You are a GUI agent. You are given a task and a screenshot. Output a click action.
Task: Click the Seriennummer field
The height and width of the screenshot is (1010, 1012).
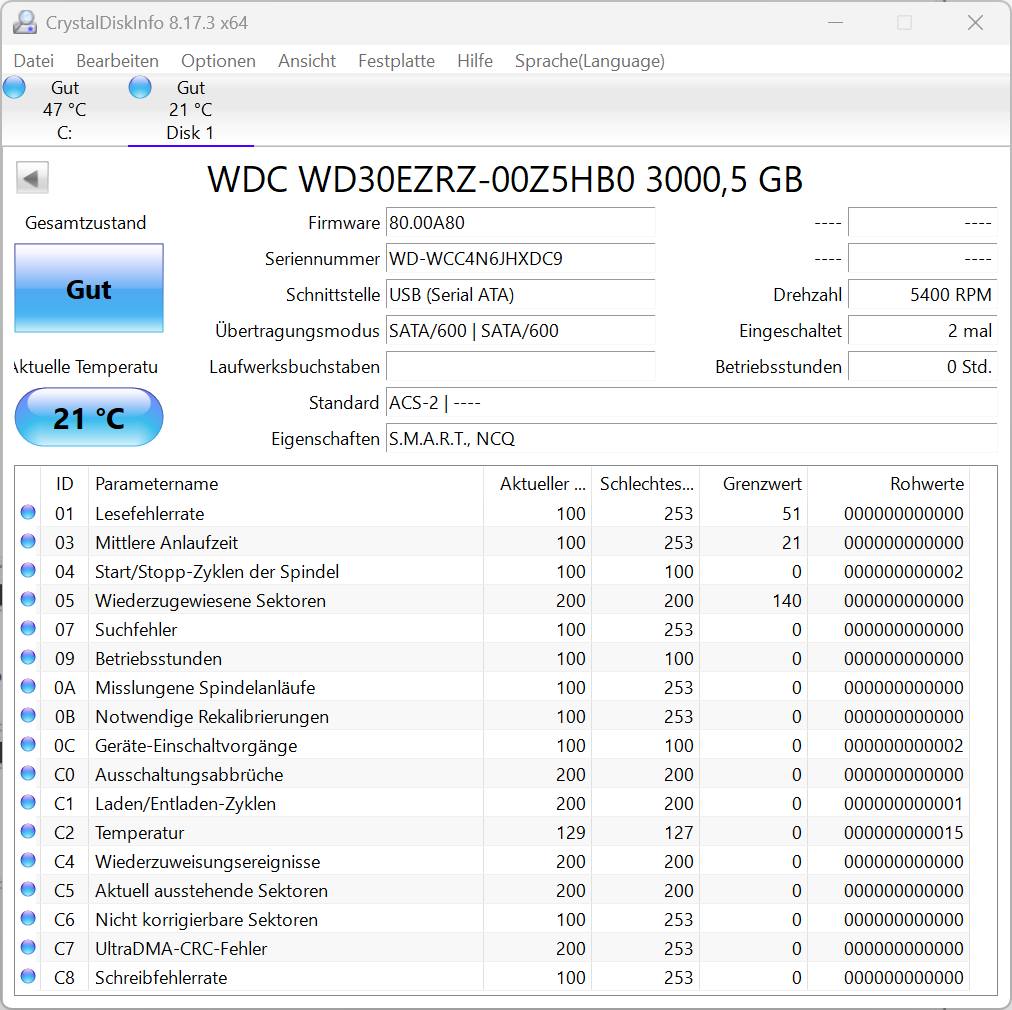point(520,258)
